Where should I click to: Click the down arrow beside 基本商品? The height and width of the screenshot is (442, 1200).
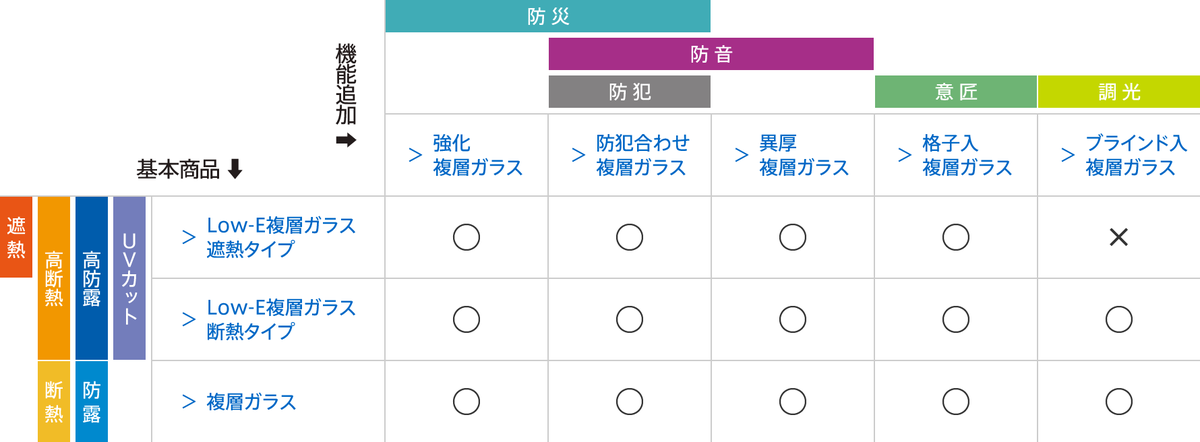point(235,170)
